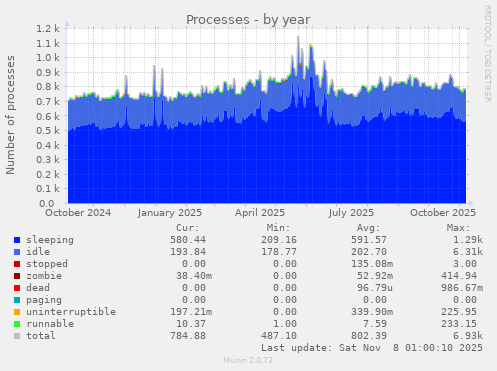Click the 'April 2025' axis label
This screenshot has width=497, height=371.
260,213
